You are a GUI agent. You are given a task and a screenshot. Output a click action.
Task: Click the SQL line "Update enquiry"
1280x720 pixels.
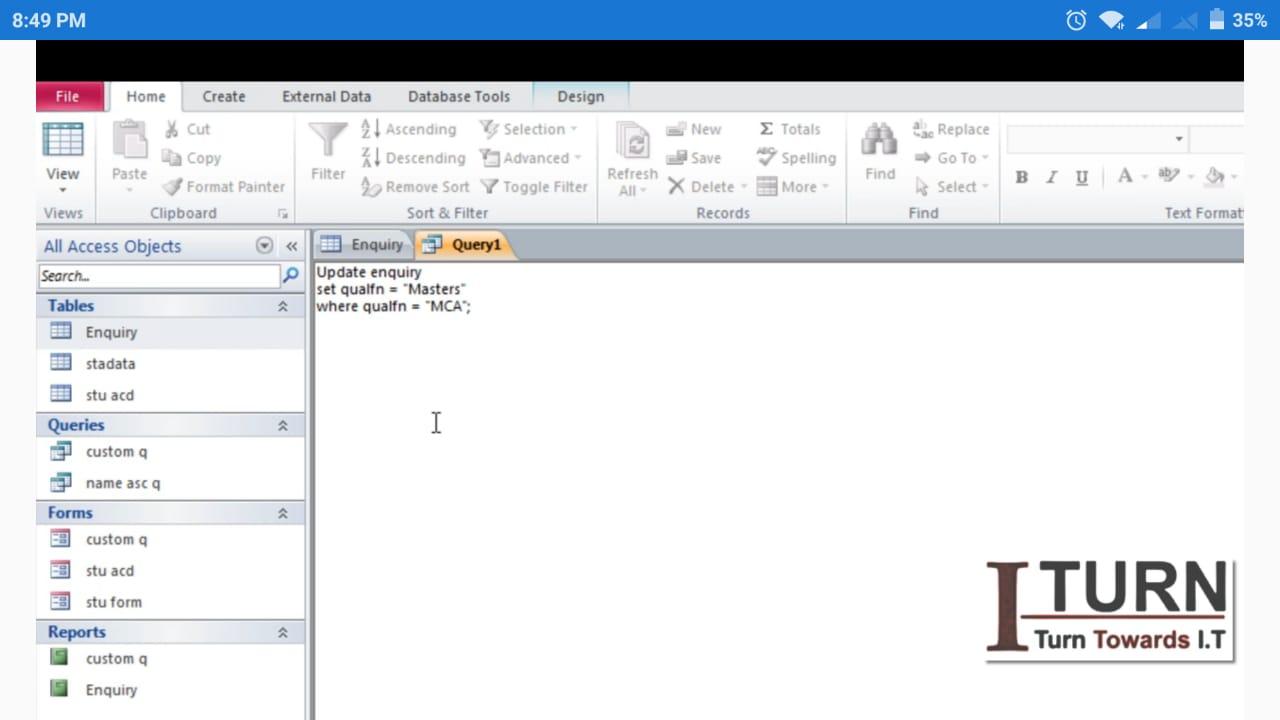369,272
